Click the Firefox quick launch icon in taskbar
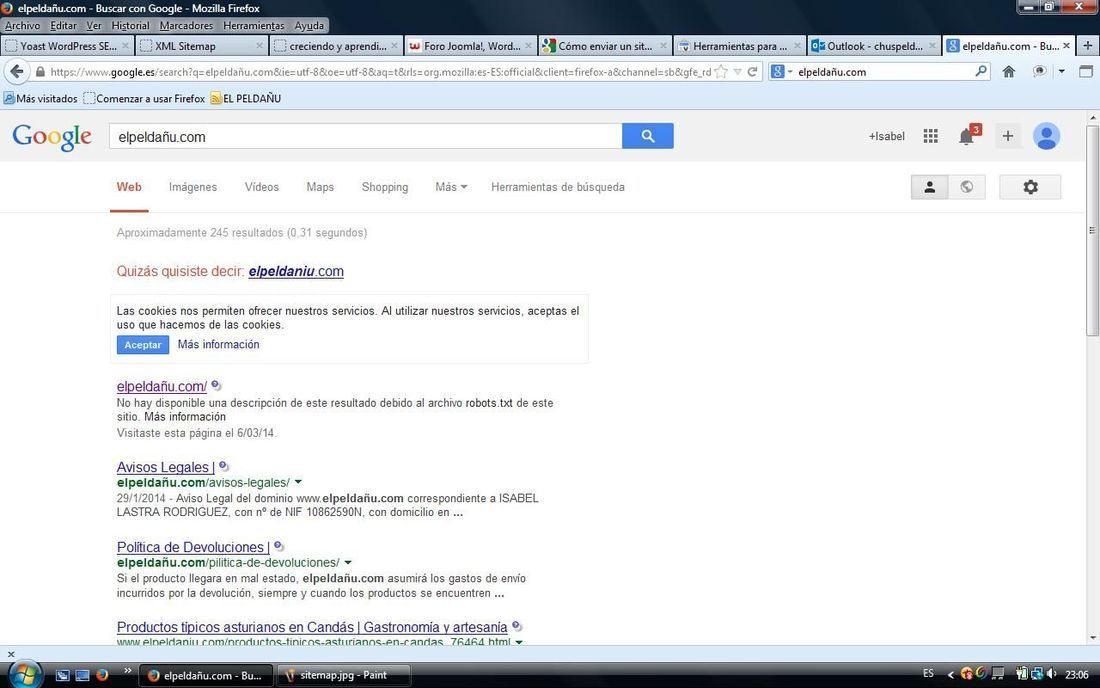The image size is (1100, 688). (102, 675)
